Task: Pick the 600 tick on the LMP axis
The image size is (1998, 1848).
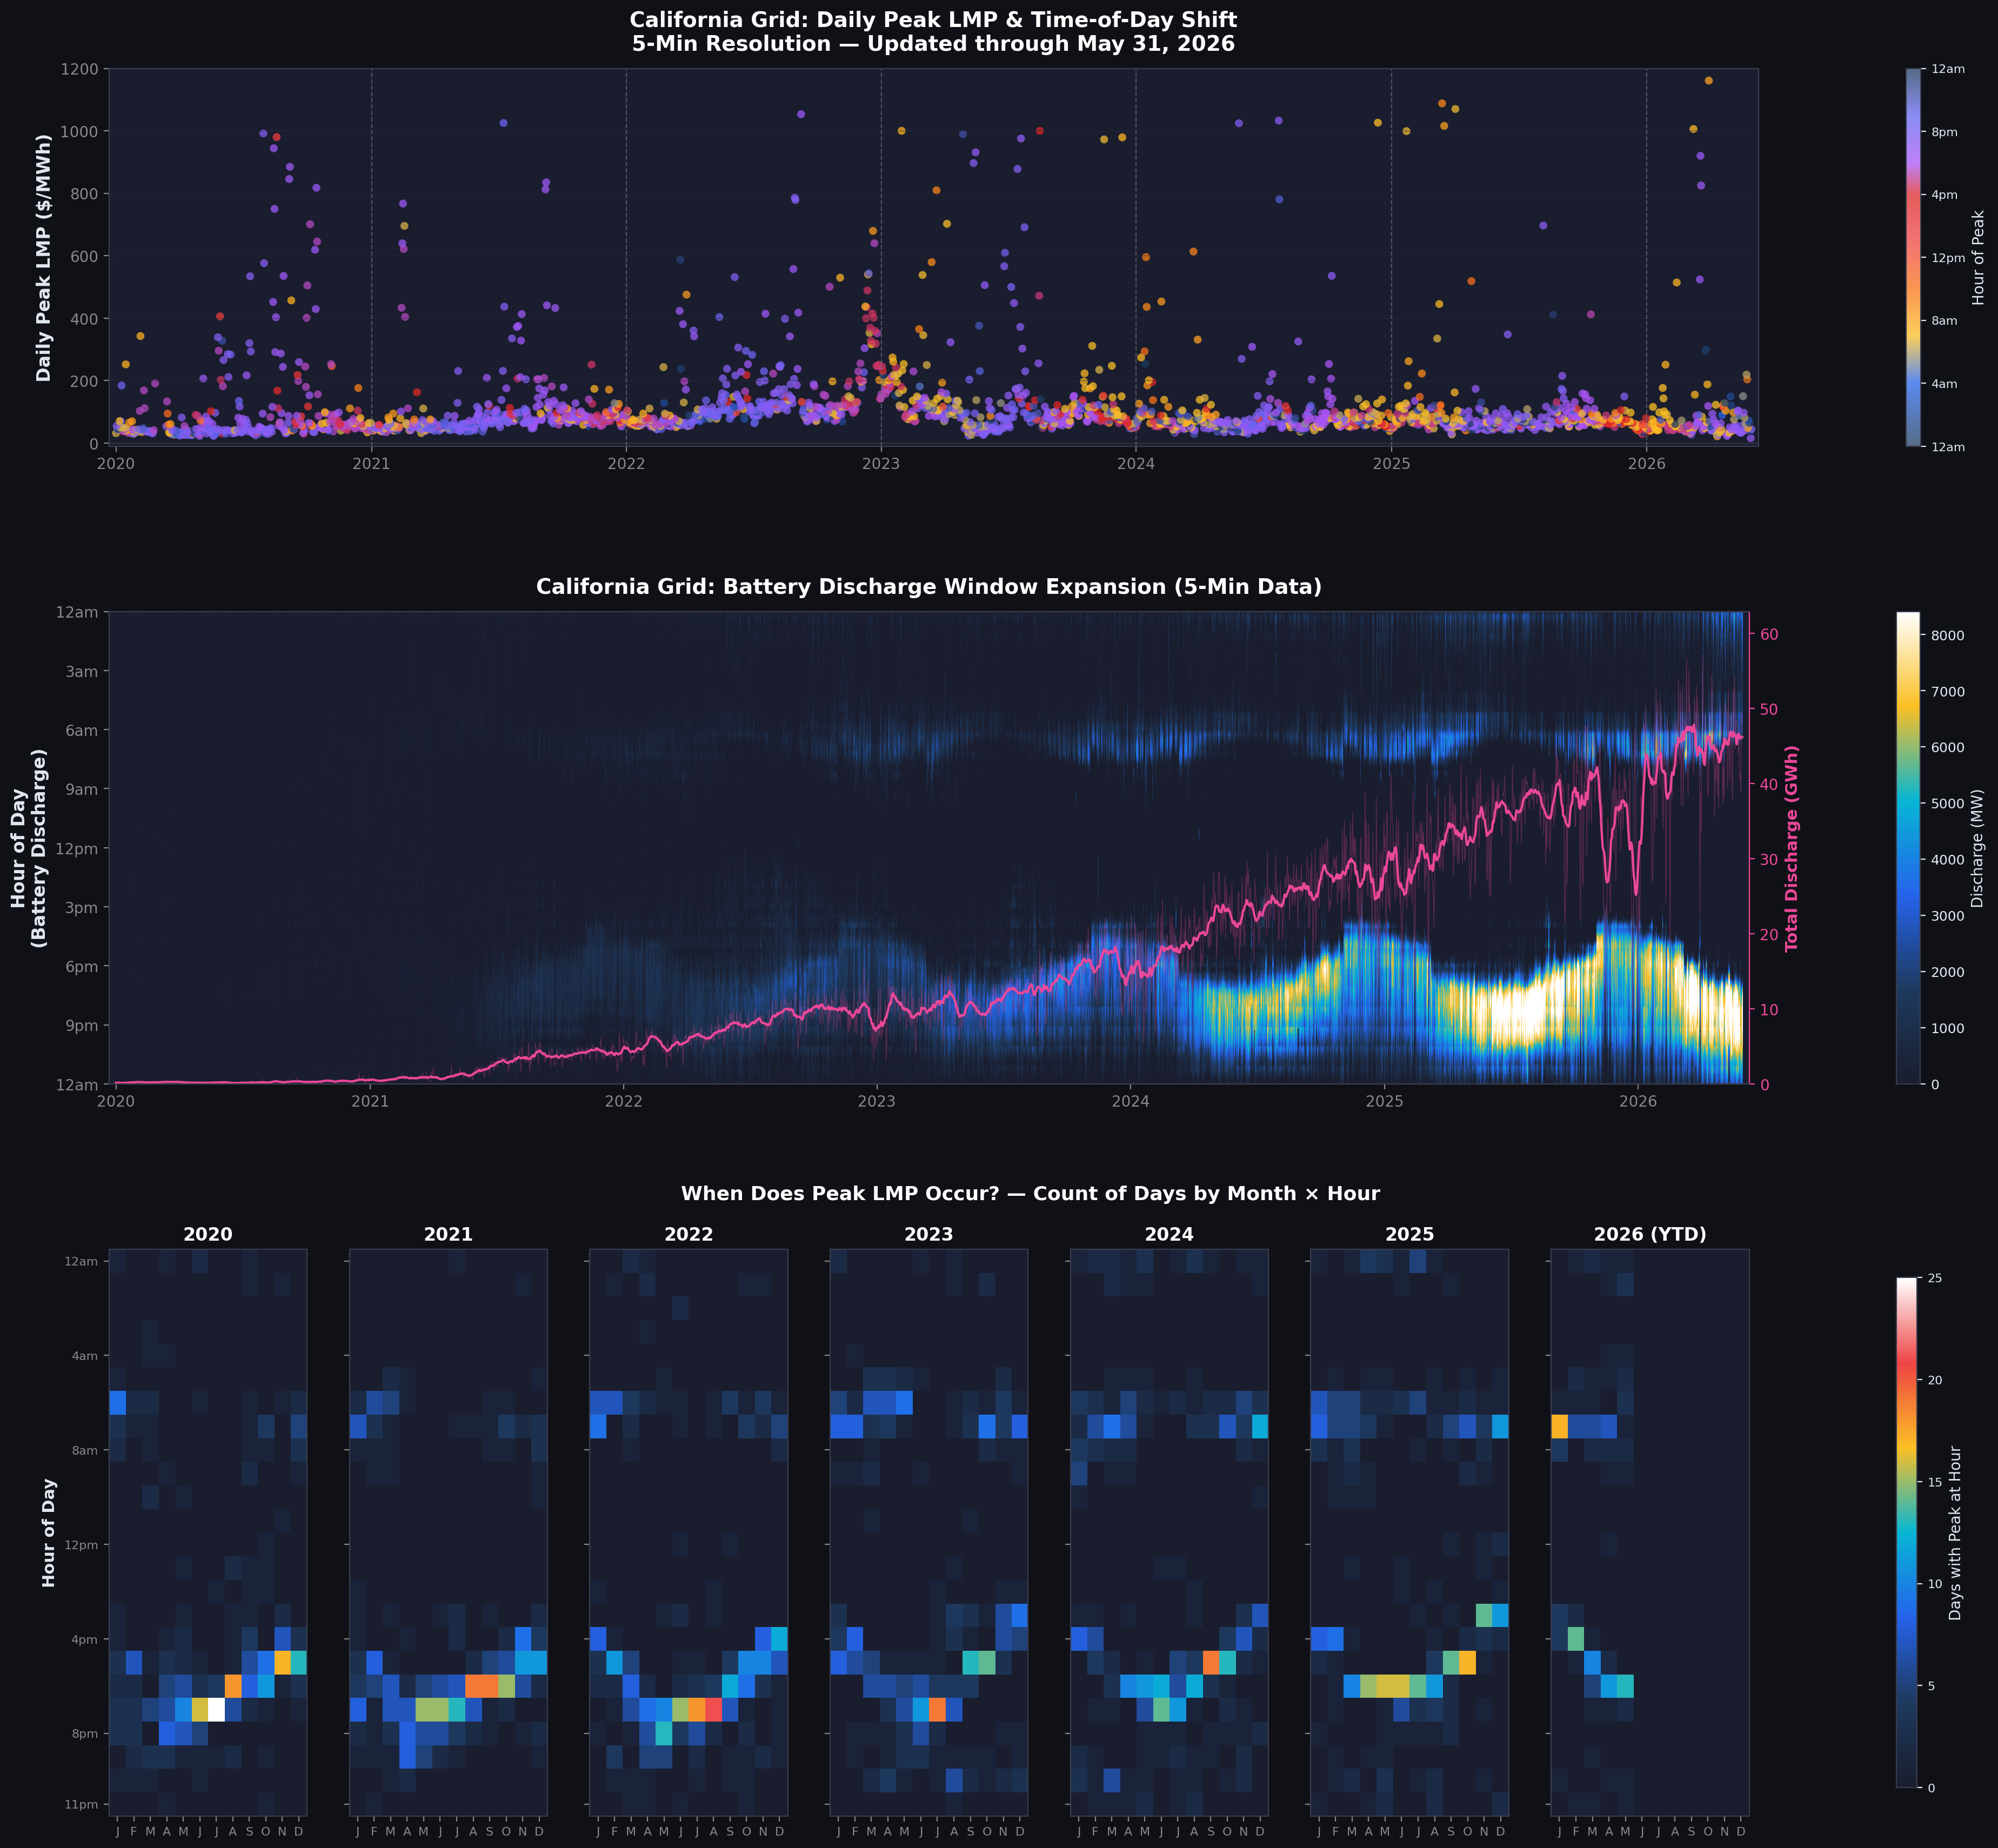Action: (x=85, y=256)
